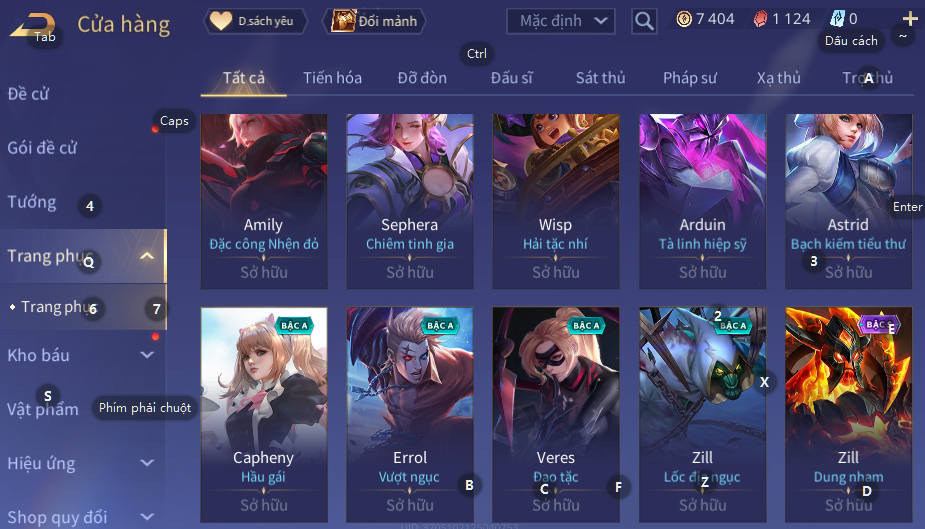The width and height of the screenshot is (925, 529).
Task: Expand the Kho báu sidebar section
Action: click(x=147, y=355)
